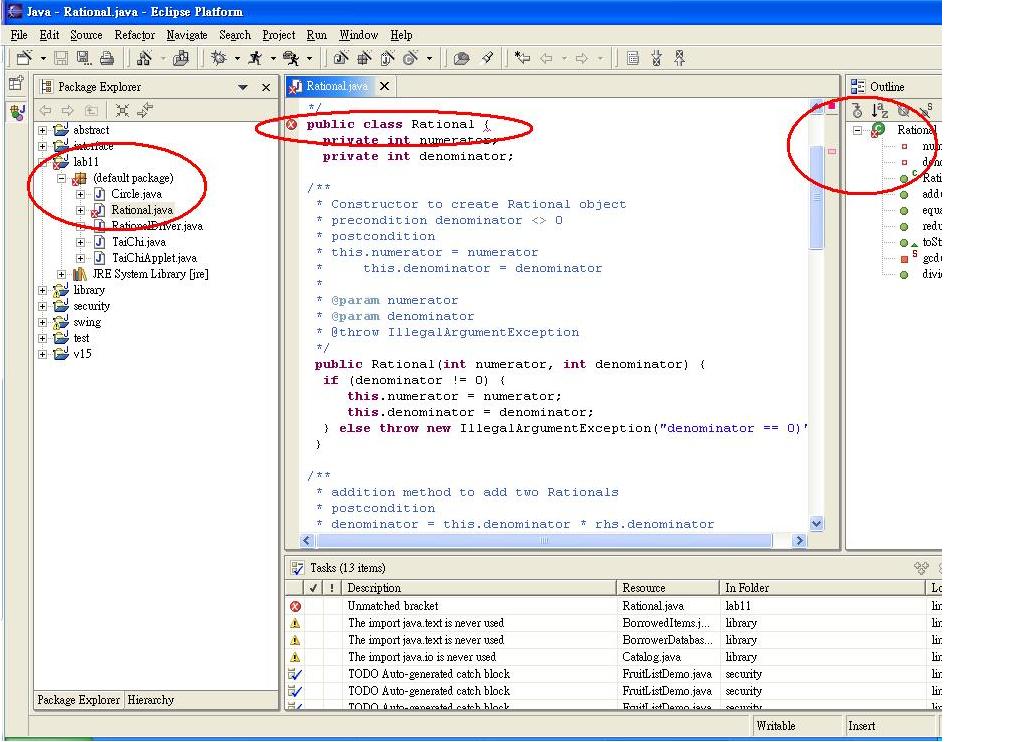Click error marker beside public class Rational
Viewport: 1028px width, 742px height.
click(x=292, y=125)
